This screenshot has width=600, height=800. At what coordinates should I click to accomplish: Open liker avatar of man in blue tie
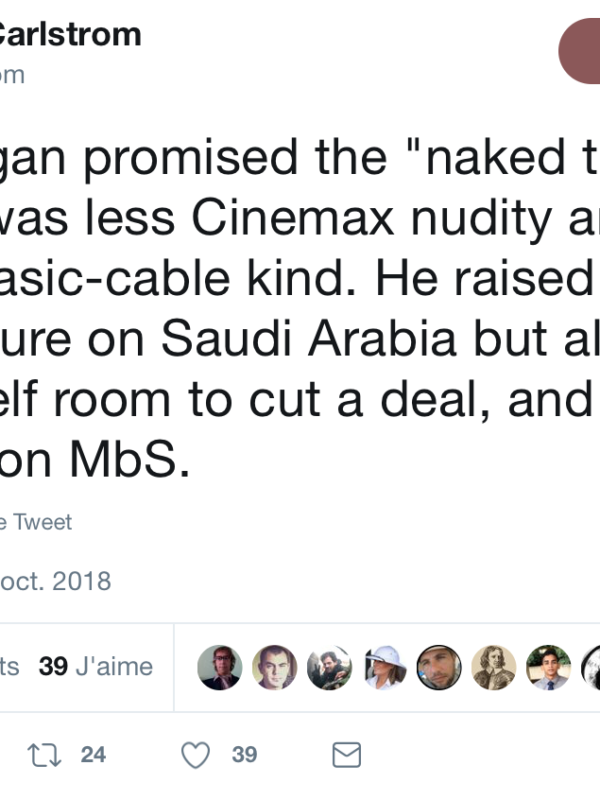tap(548, 667)
